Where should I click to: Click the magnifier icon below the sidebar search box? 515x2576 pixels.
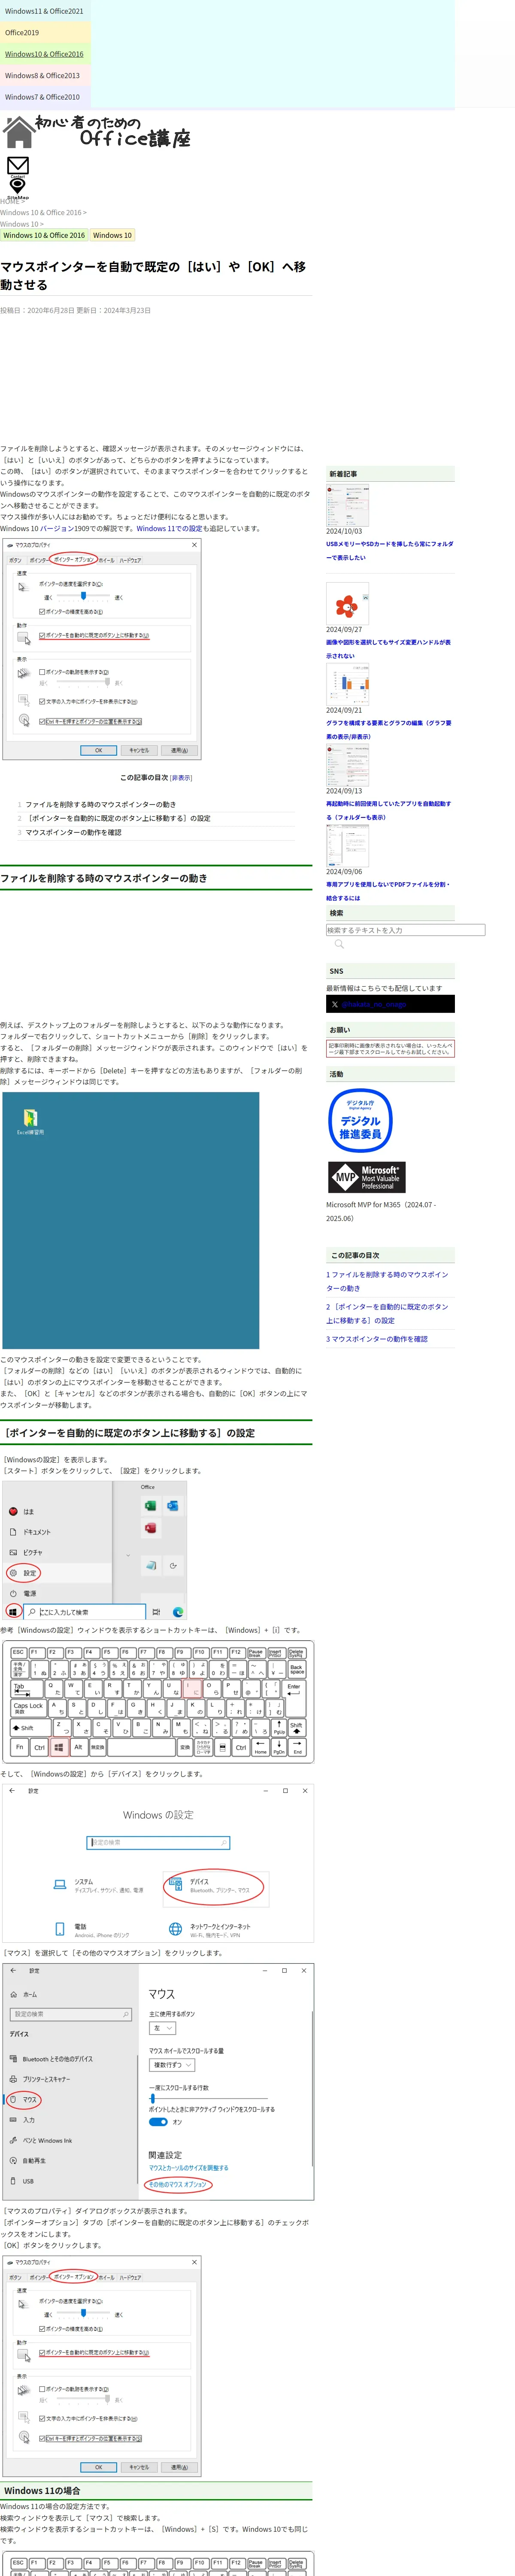point(339,944)
